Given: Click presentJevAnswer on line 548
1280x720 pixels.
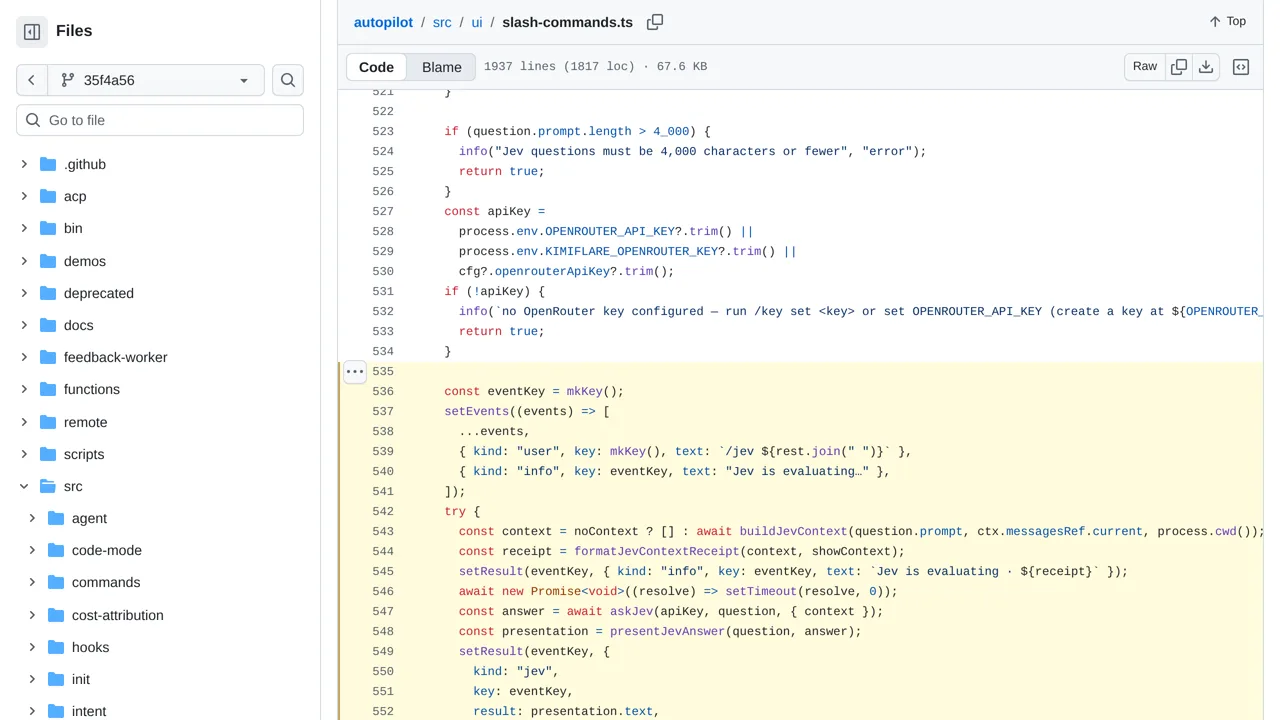Looking at the screenshot, I should (668, 632).
